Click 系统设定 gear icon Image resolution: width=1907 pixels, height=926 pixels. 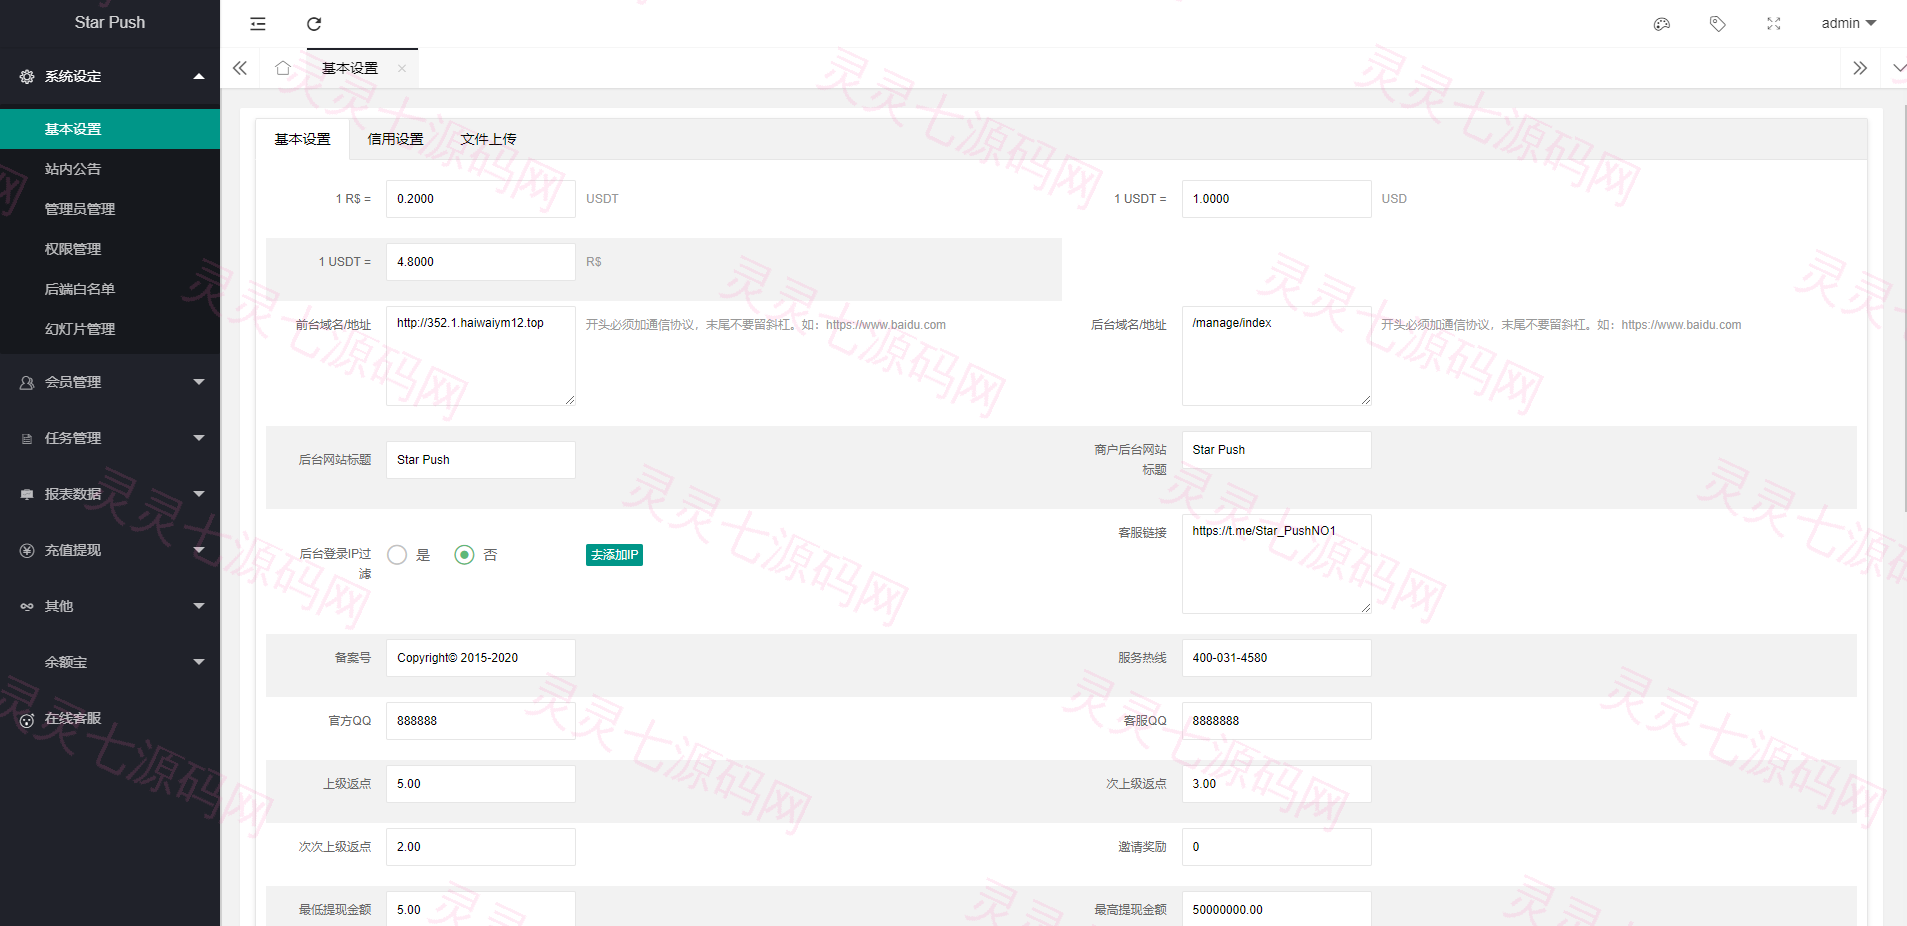(x=27, y=76)
